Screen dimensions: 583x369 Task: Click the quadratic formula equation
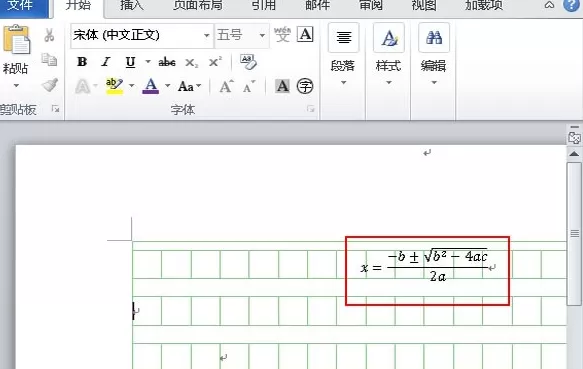pyautogui.click(x=425, y=266)
